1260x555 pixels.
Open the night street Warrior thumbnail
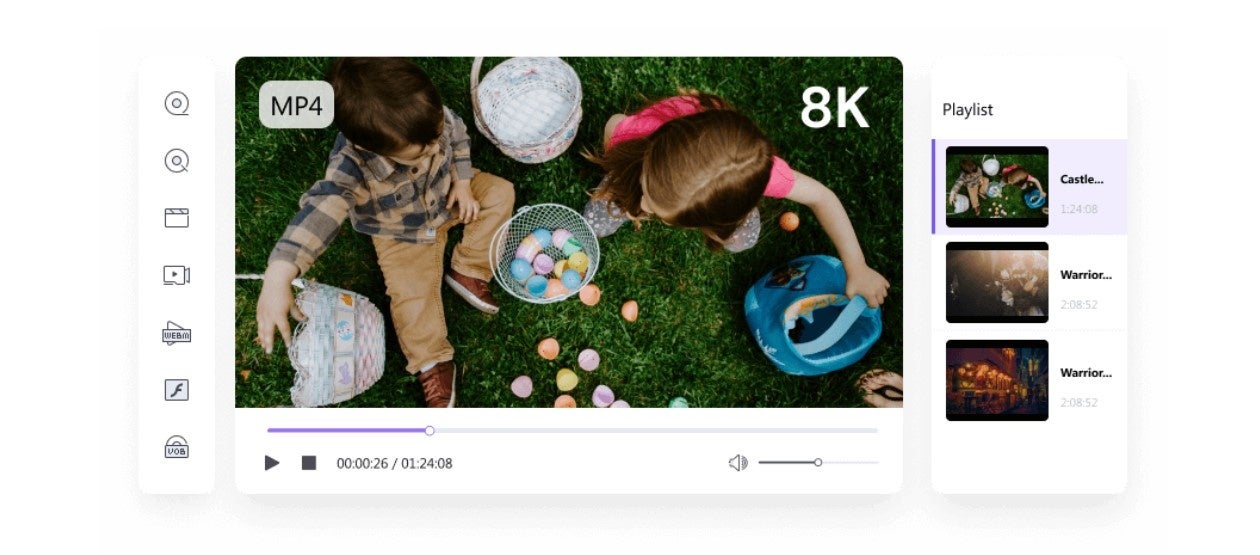point(997,380)
